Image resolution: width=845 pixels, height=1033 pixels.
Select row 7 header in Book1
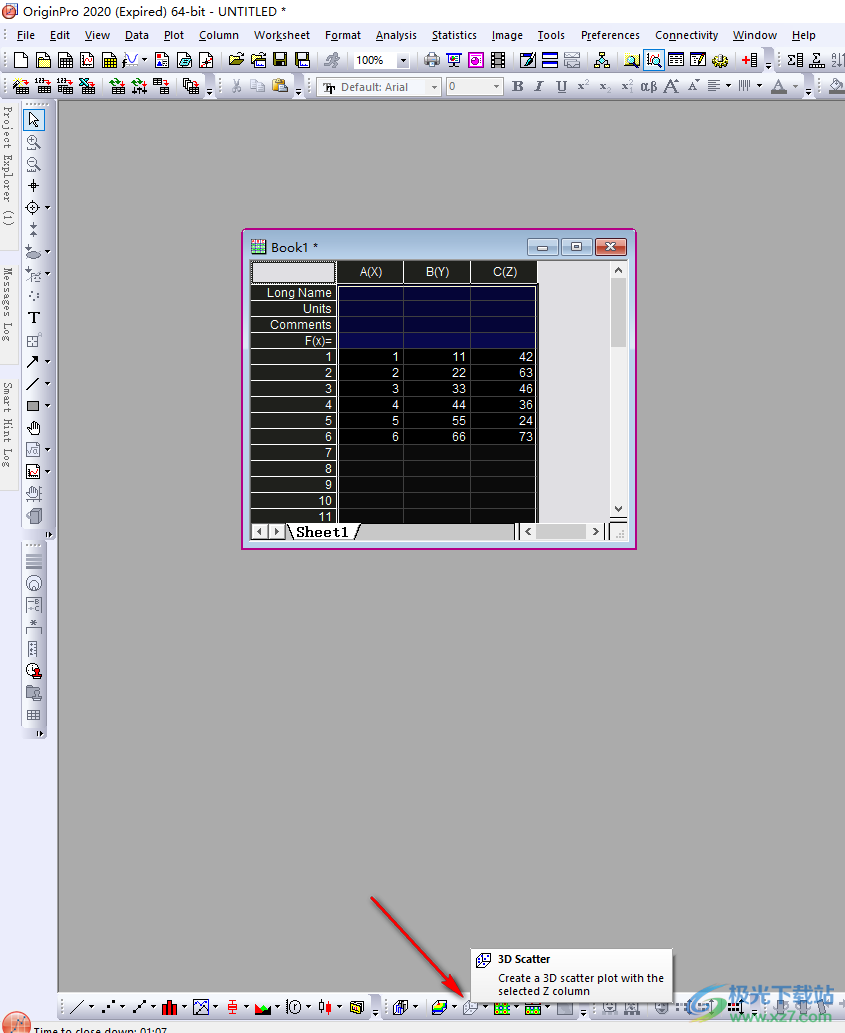click(x=293, y=453)
